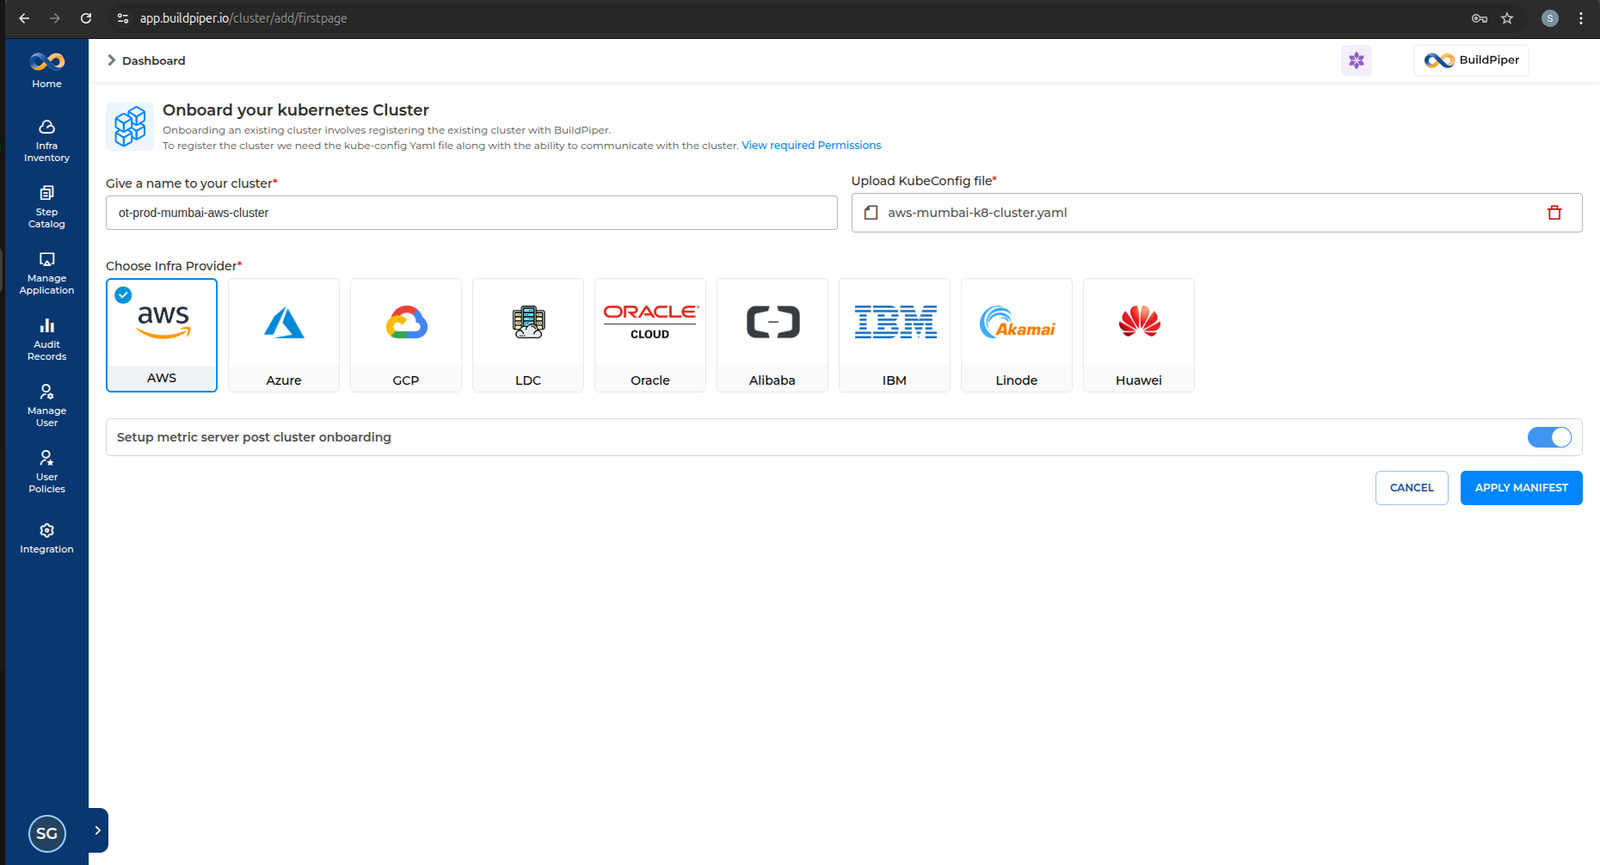
Task: Open Manage Application in sidebar
Action: point(47,273)
